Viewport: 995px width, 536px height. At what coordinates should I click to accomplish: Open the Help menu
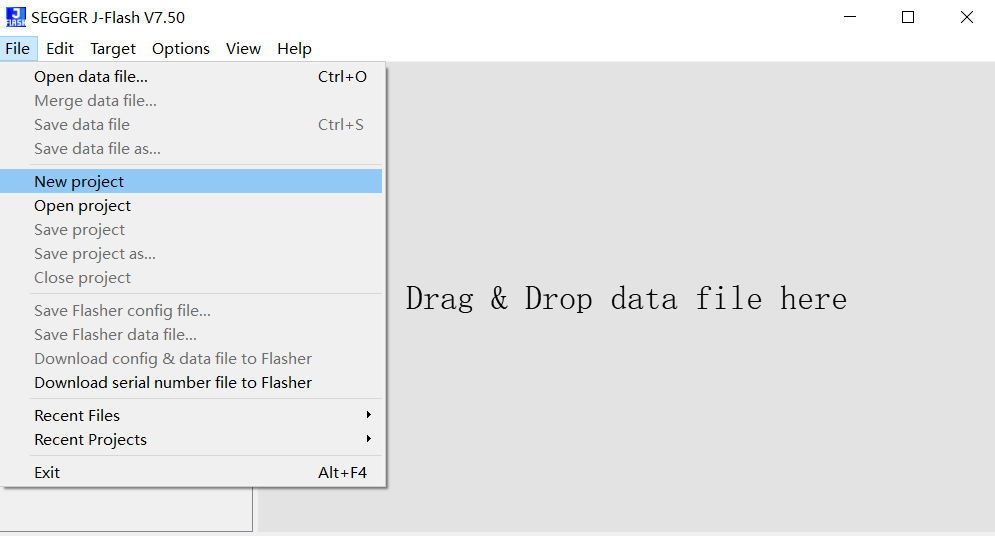(x=294, y=49)
